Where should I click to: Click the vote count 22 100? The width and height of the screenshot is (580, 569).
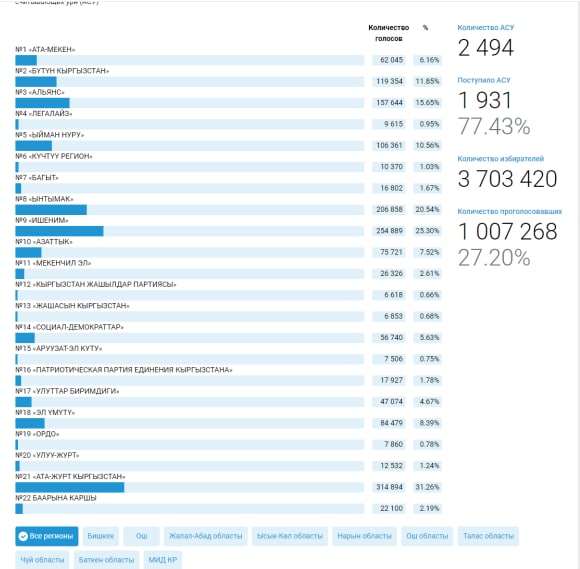pos(389,509)
